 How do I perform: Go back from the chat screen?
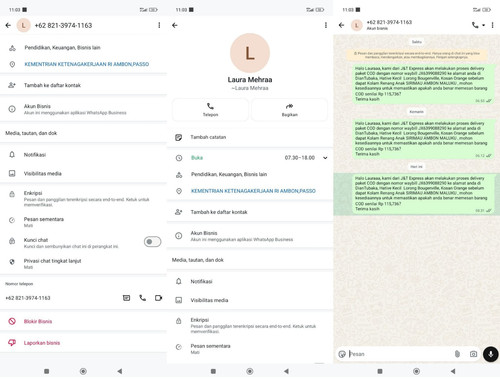pyautogui.click(x=341, y=25)
